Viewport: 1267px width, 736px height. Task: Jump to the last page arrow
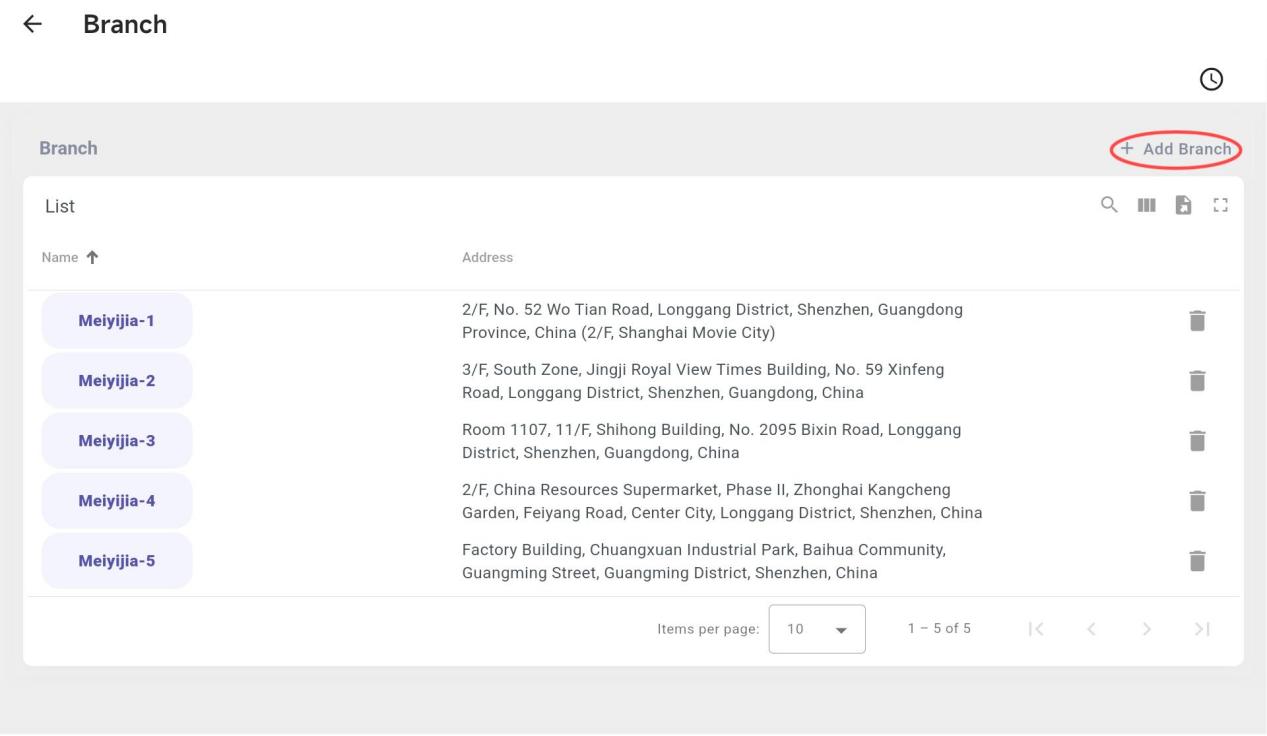pos(1203,629)
